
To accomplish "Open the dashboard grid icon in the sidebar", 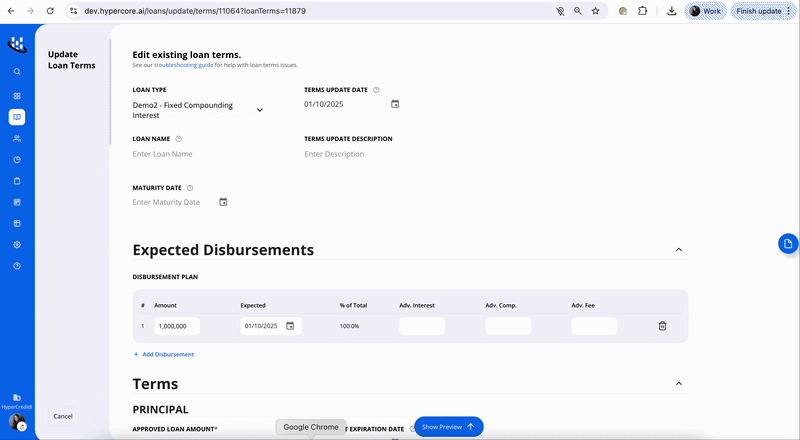I will point(17,96).
